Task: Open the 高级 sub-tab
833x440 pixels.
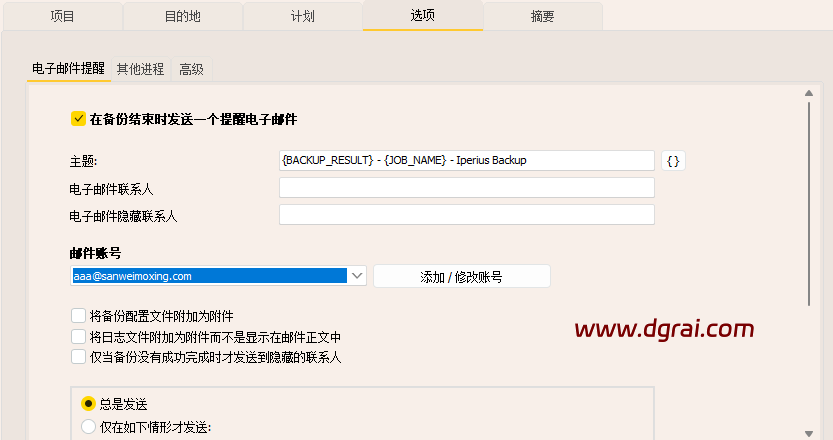Action: point(191,69)
